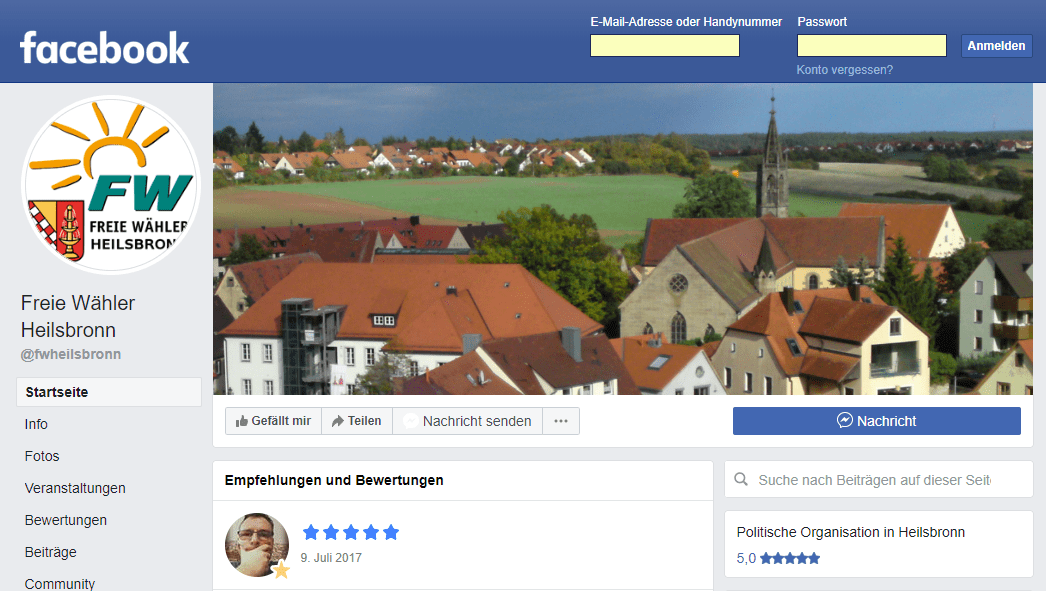Click the Empfehlungen und Bewertungen heading
Screen dimensions: 1046x591
point(334,480)
